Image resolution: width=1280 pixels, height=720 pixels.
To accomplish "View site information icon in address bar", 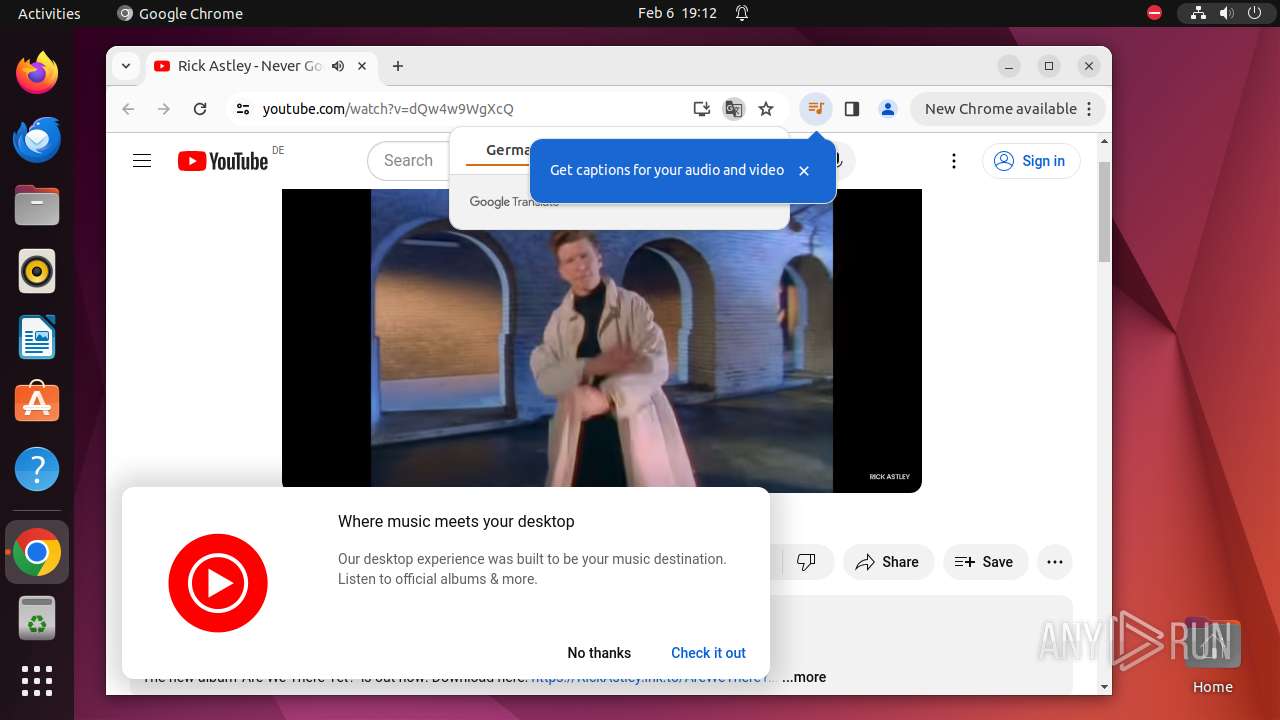I will pyautogui.click(x=243, y=109).
